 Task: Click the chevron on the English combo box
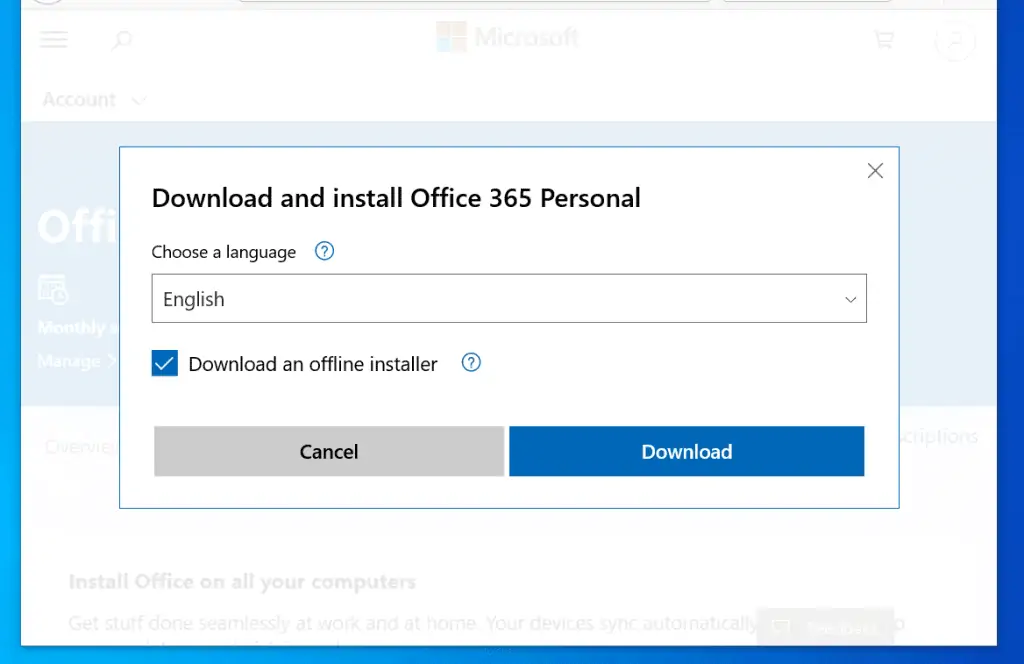[850, 299]
